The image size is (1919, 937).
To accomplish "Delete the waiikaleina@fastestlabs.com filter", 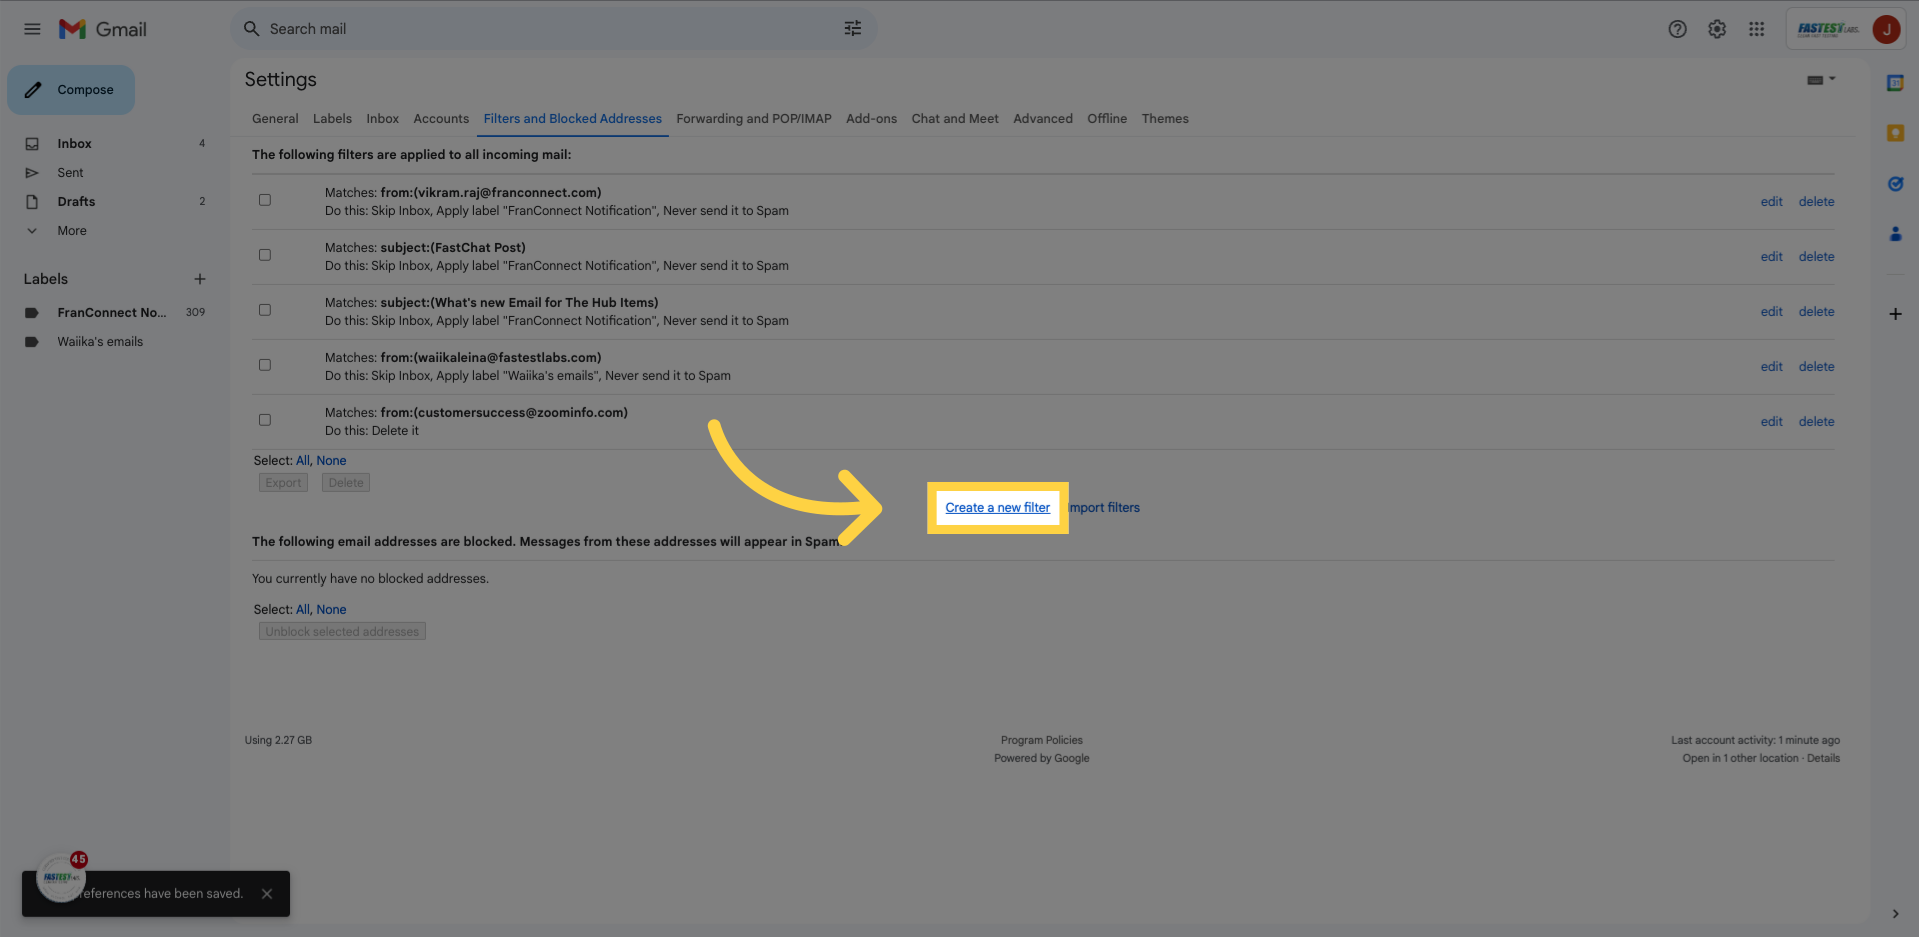I will [1816, 367].
